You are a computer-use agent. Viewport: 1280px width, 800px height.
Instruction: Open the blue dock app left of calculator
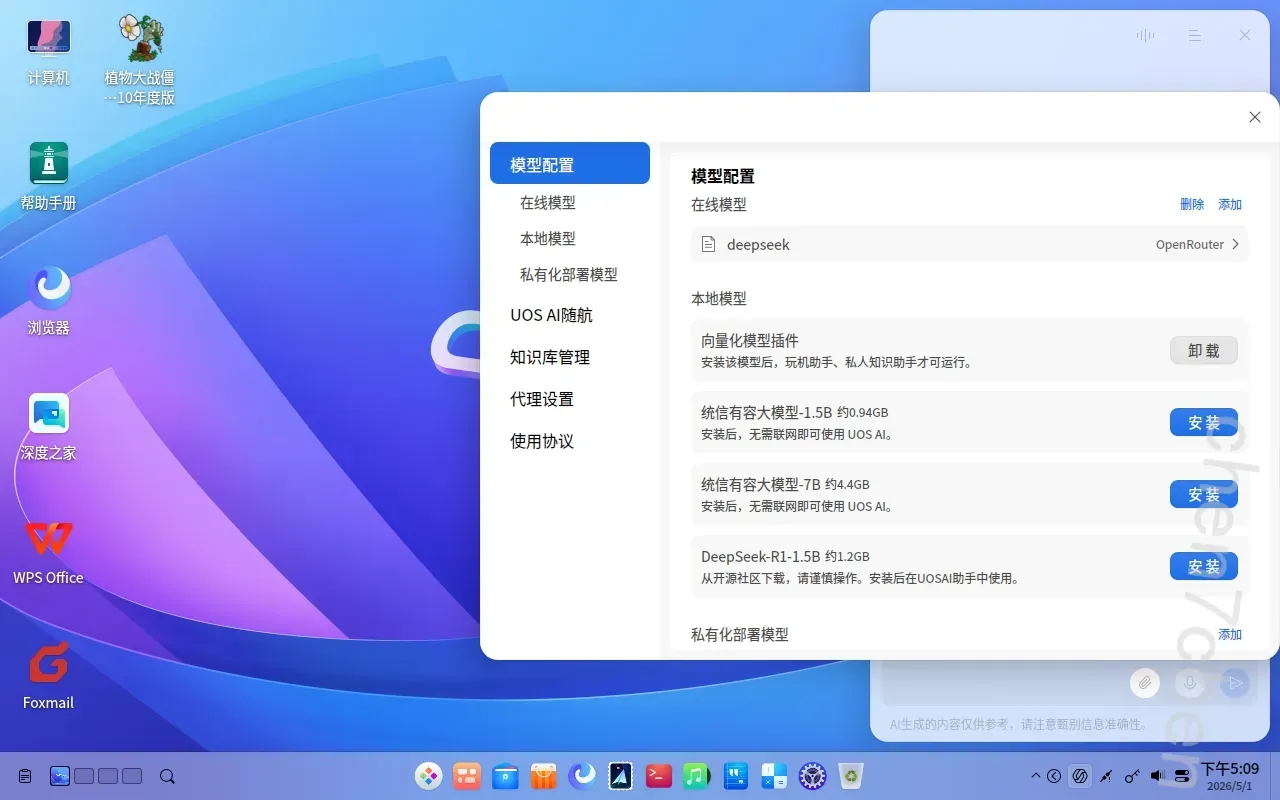(736, 776)
